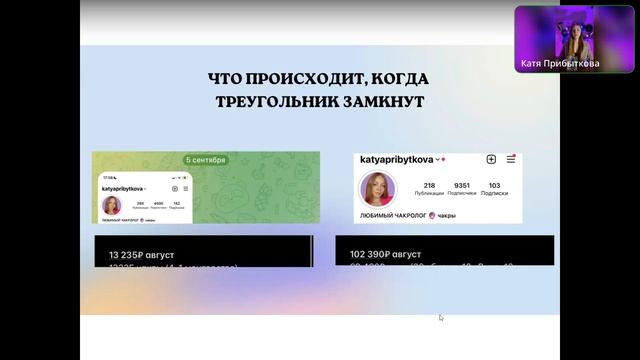The height and width of the screenshot is (360, 640).
Task: Click the plus-square create icon in the Instagram header
Action: [491, 159]
